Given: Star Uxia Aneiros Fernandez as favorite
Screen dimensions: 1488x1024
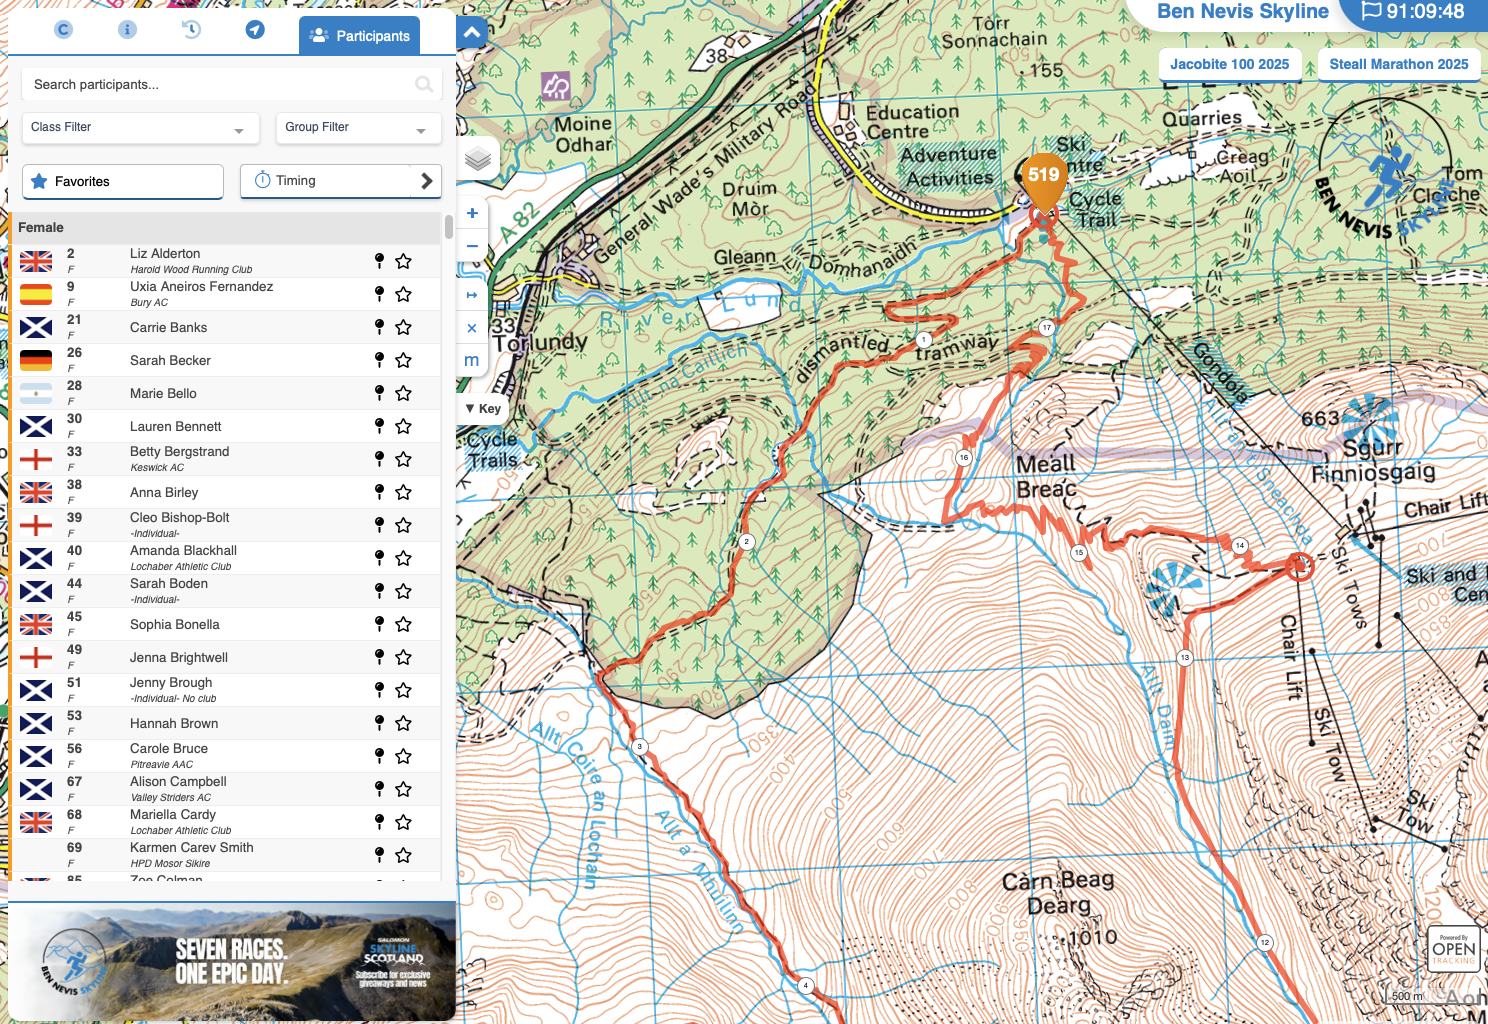Looking at the screenshot, I should click(403, 294).
